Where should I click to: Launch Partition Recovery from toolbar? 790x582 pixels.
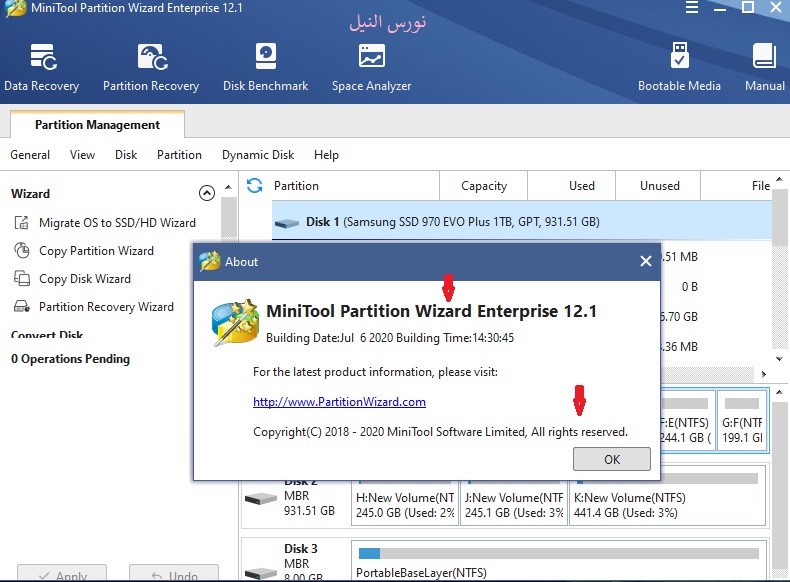[151, 67]
